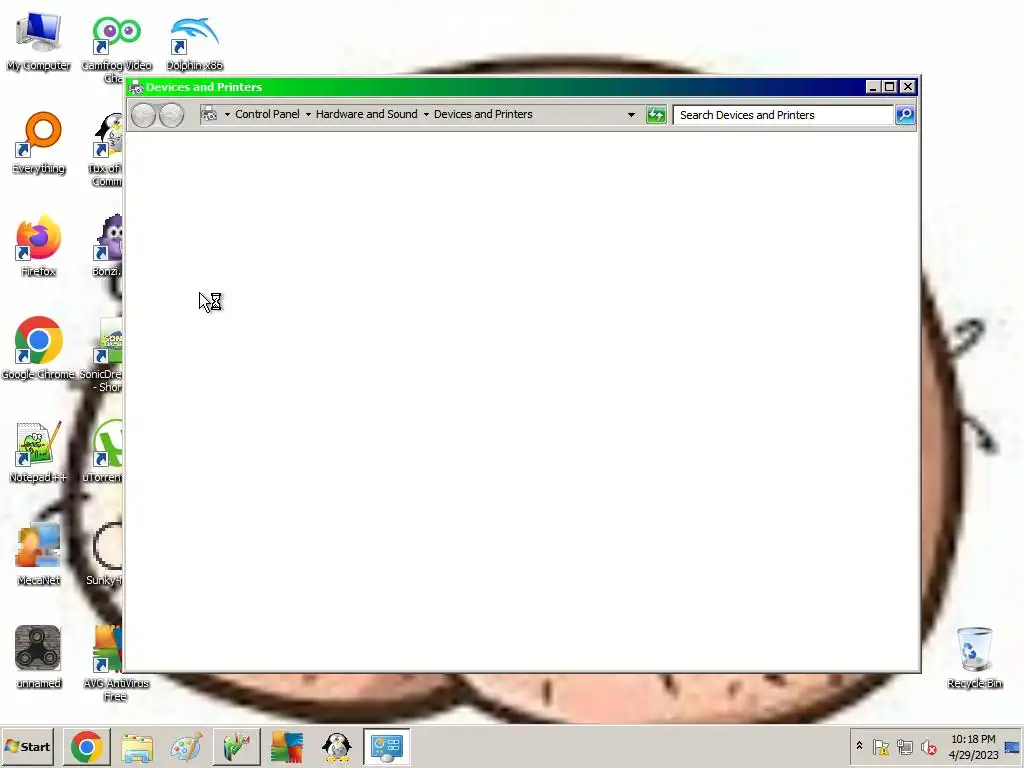Click the Devices and Printers title icon
This screenshot has height=768, width=1024.
point(136,88)
